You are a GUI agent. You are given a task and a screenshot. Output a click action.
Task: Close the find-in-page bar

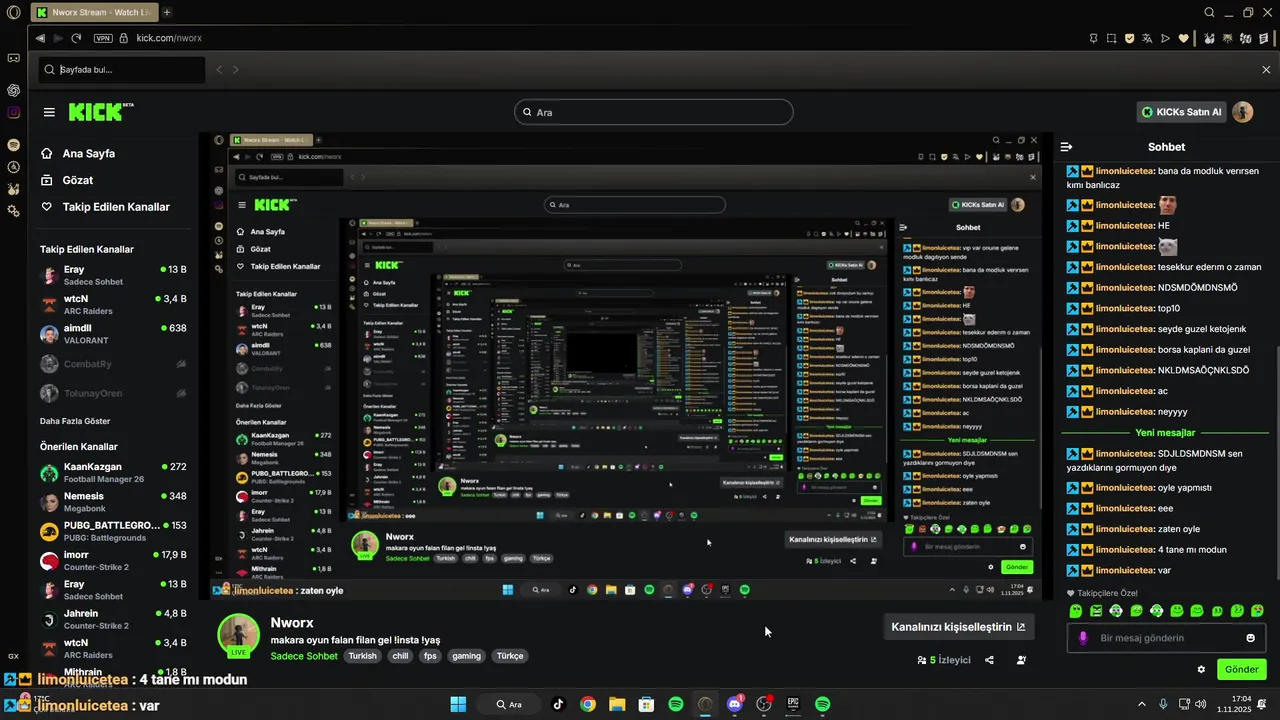1266,69
